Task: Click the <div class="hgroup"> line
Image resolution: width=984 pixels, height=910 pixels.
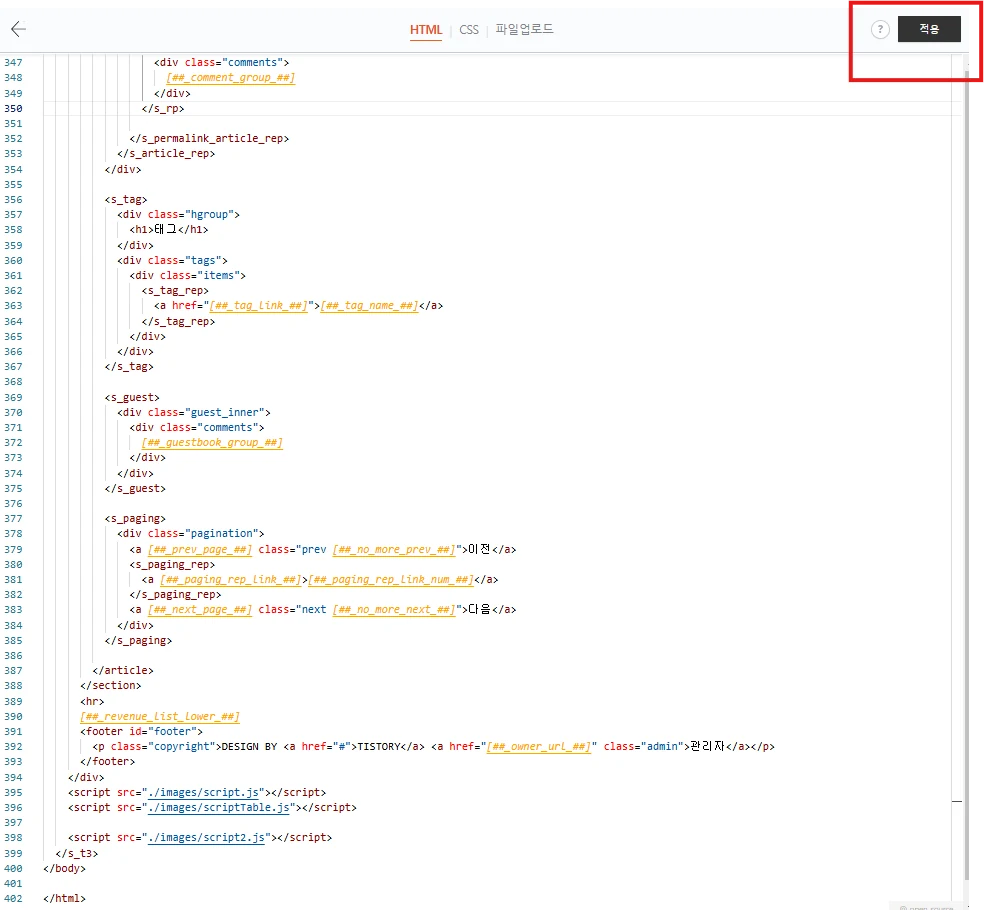Action: [x=178, y=215]
